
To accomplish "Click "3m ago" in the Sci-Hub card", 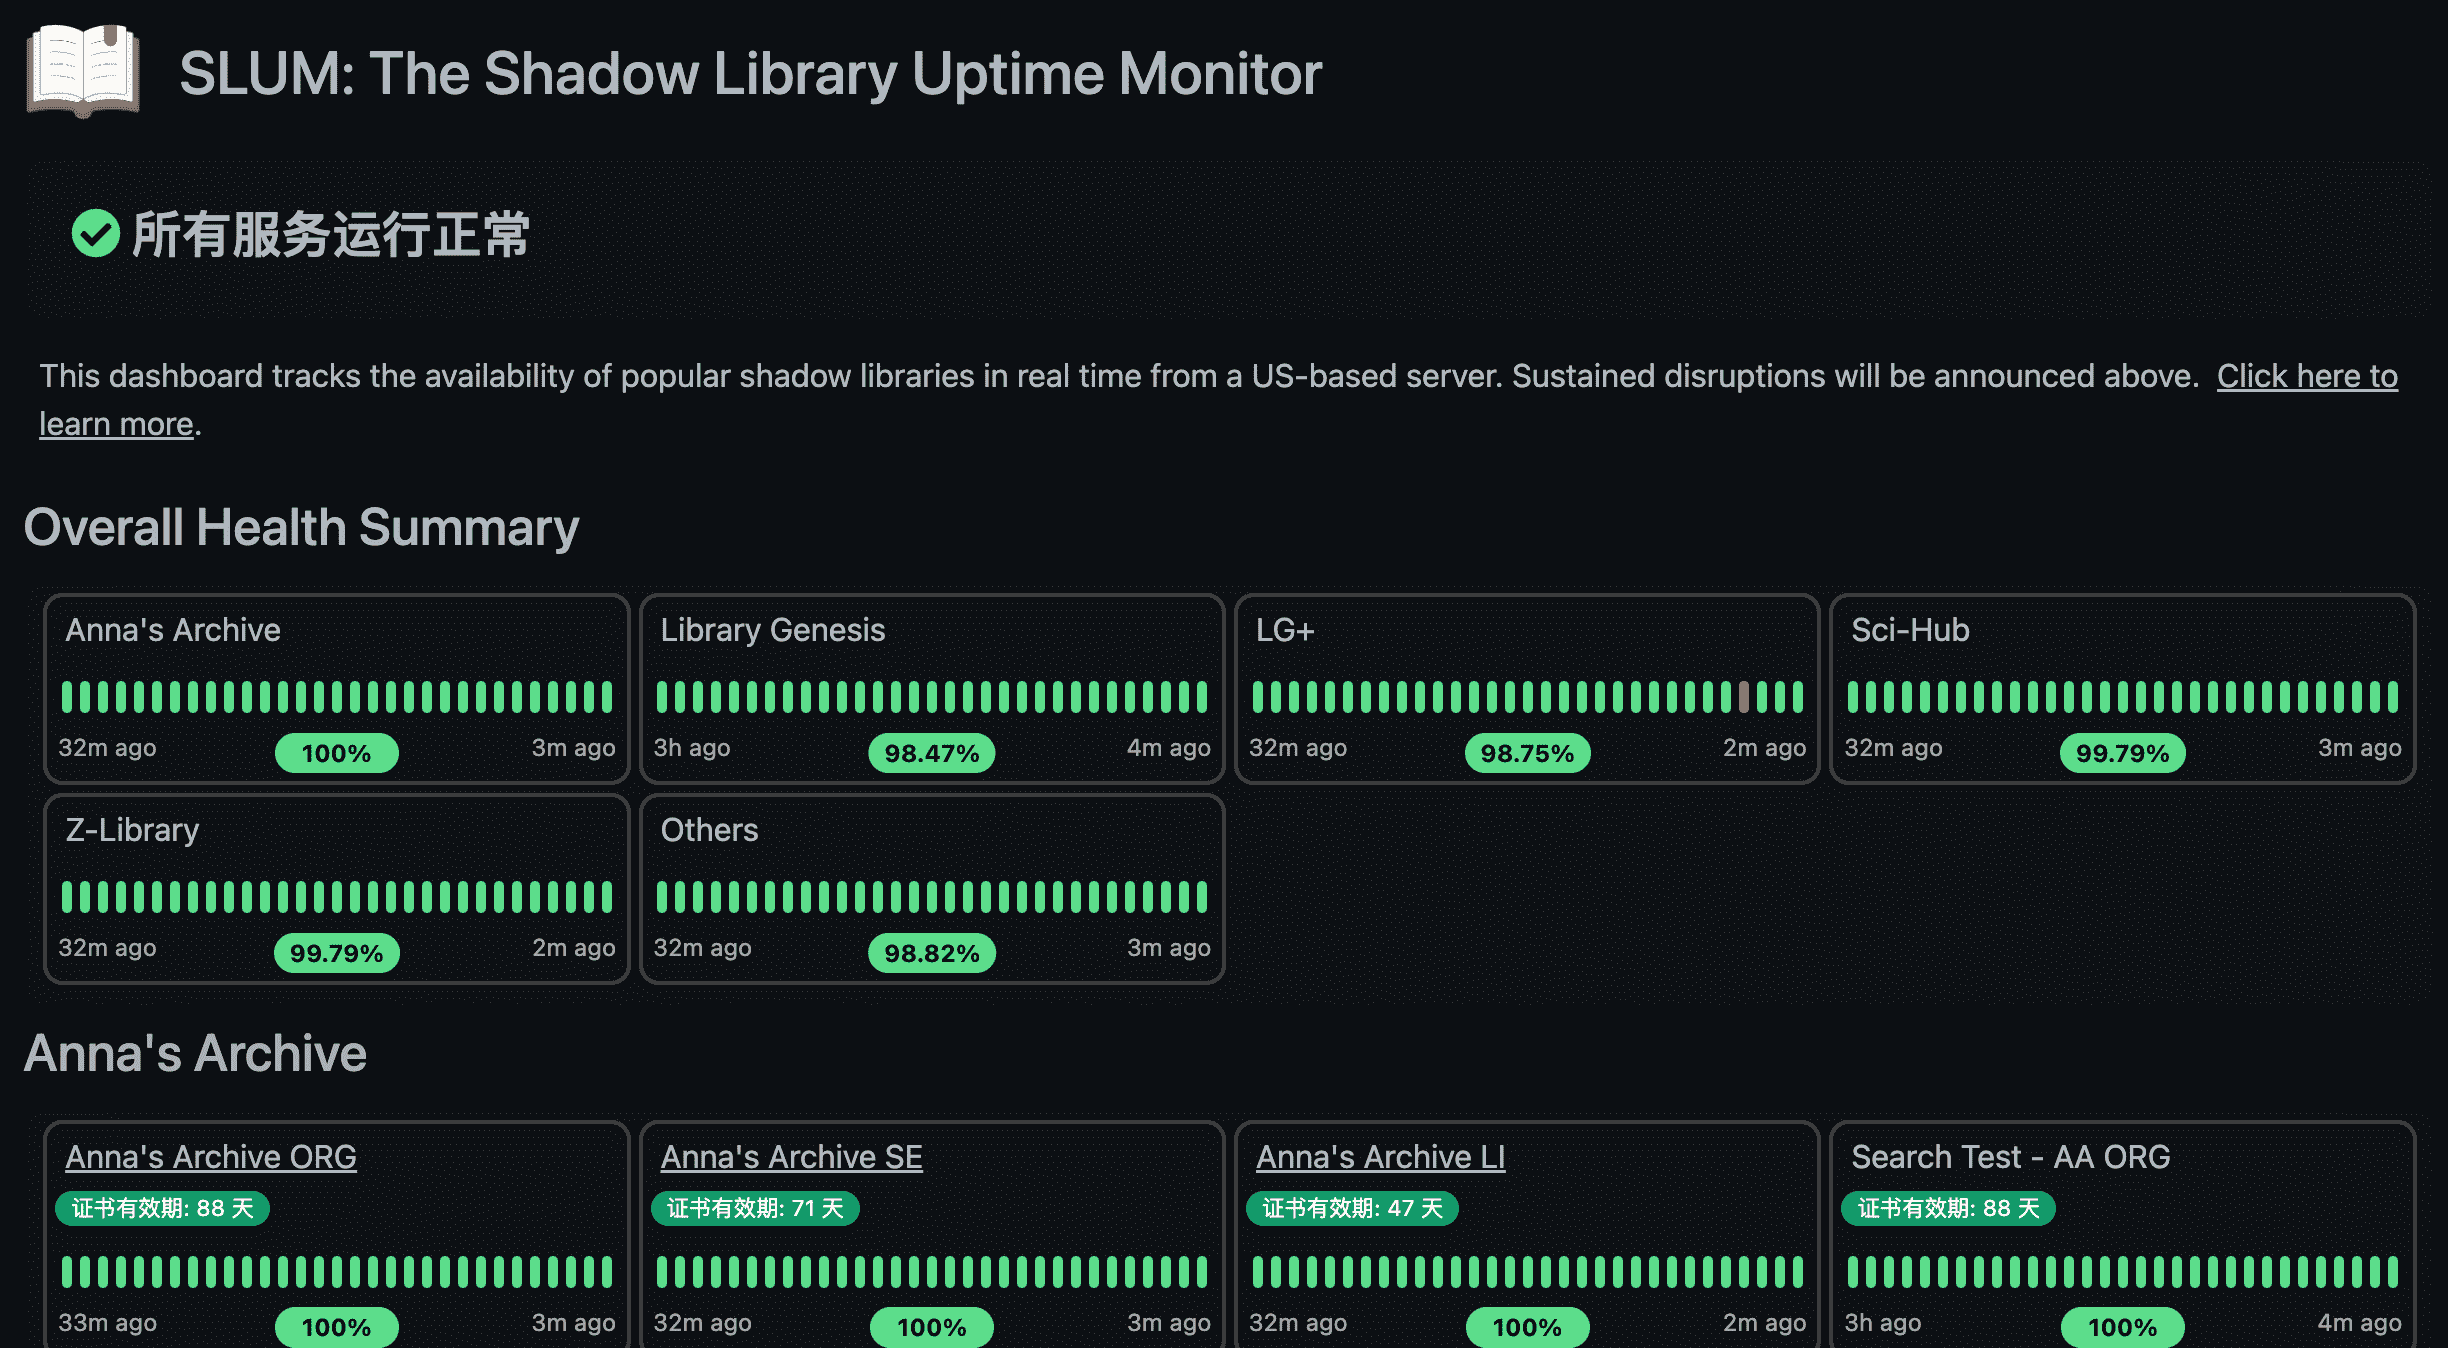I will click(x=2359, y=748).
